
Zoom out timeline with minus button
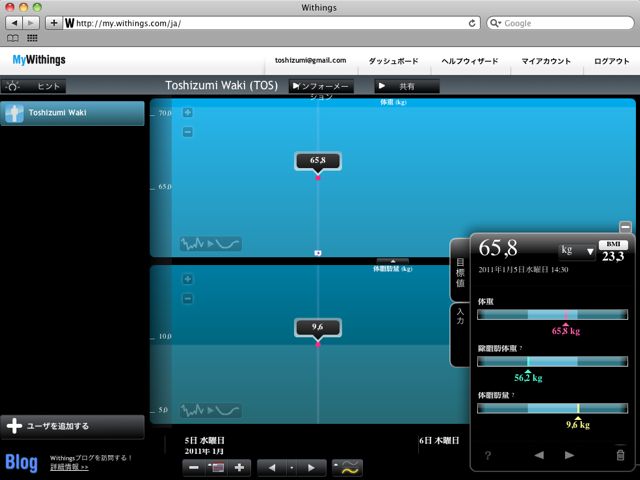point(194,468)
